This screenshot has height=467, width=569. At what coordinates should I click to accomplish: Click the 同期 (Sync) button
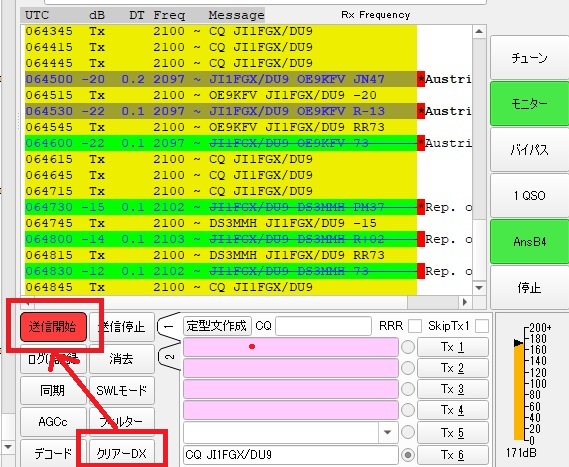click(x=53, y=390)
